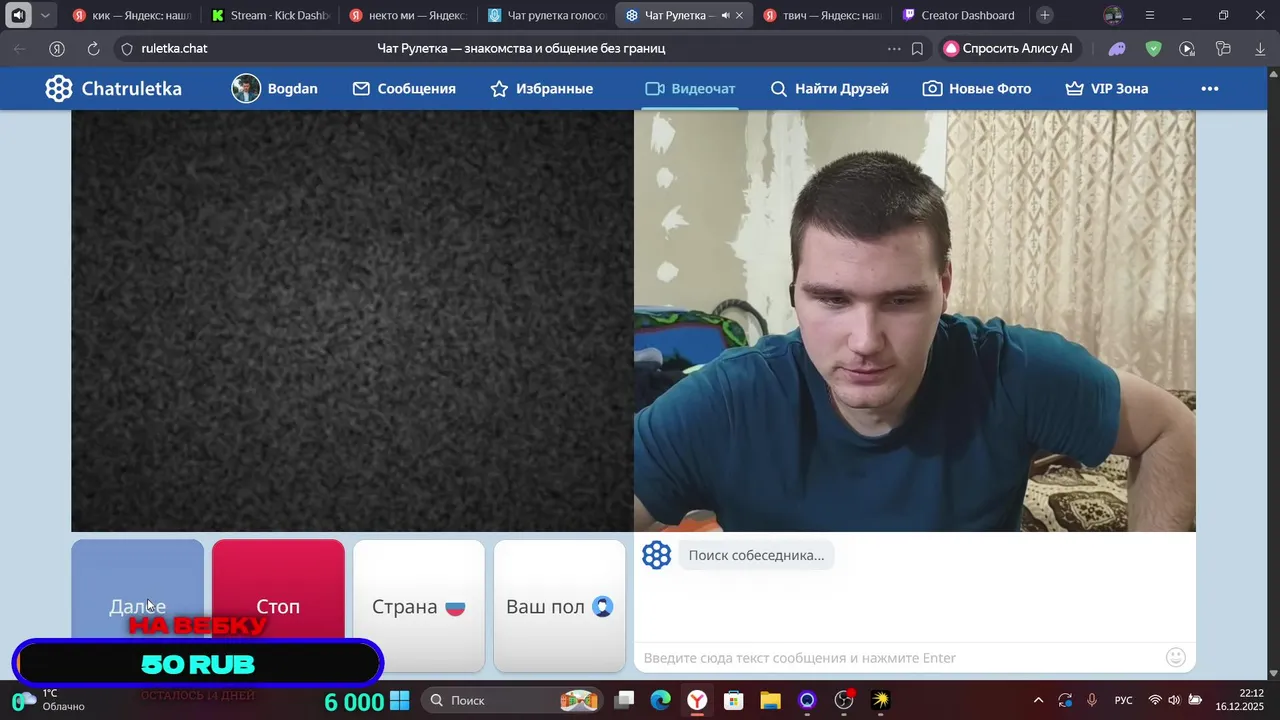Expand the tab groups dropdown arrow
Image resolution: width=1280 pixels, height=720 pixels.
pos(45,15)
